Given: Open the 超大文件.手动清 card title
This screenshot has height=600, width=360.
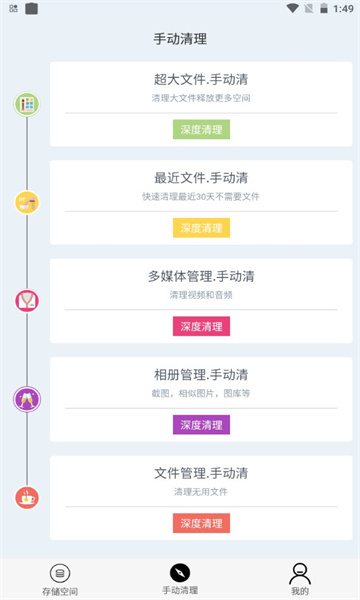Looking at the screenshot, I should coord(201,79).
